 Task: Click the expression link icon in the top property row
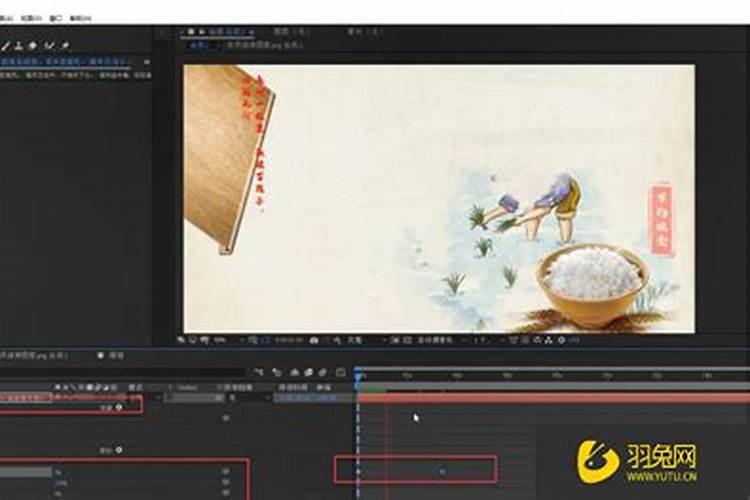pos(226,418)
